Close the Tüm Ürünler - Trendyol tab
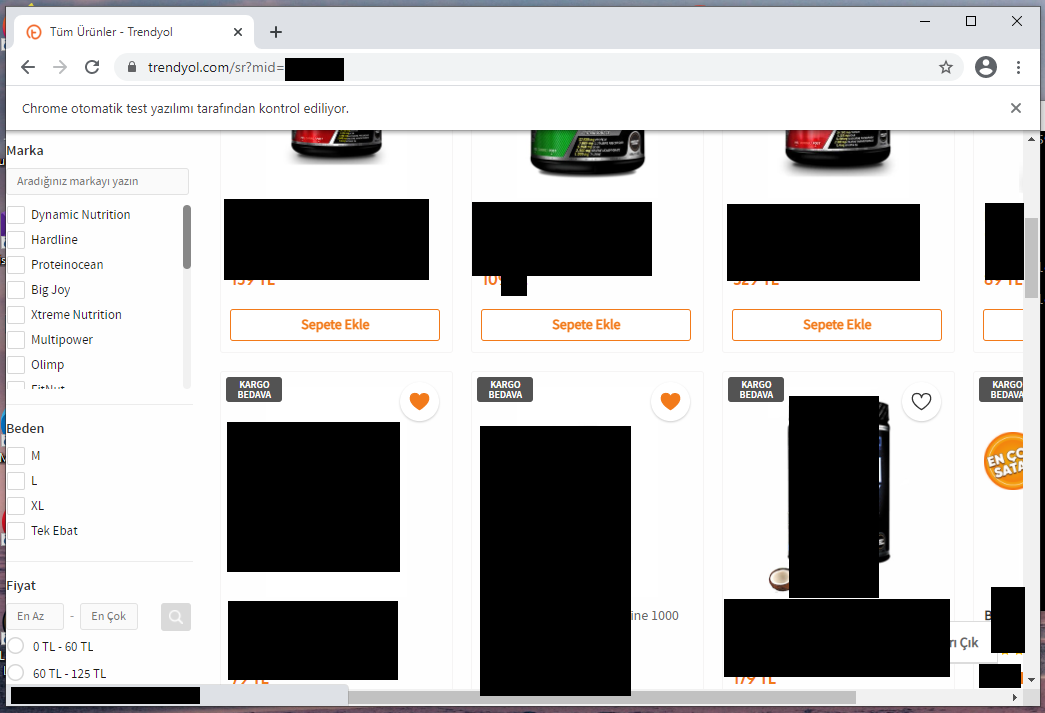 click(x=238, y=32)
